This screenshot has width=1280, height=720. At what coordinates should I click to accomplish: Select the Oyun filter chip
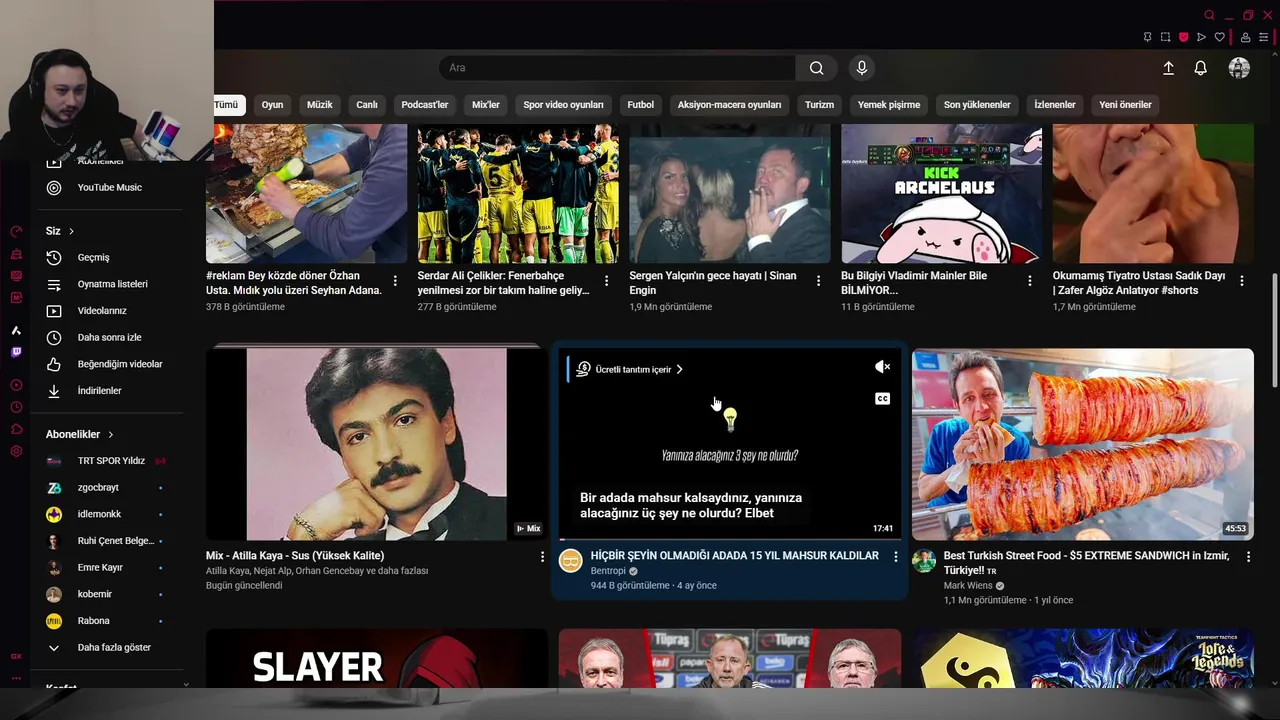272,104
